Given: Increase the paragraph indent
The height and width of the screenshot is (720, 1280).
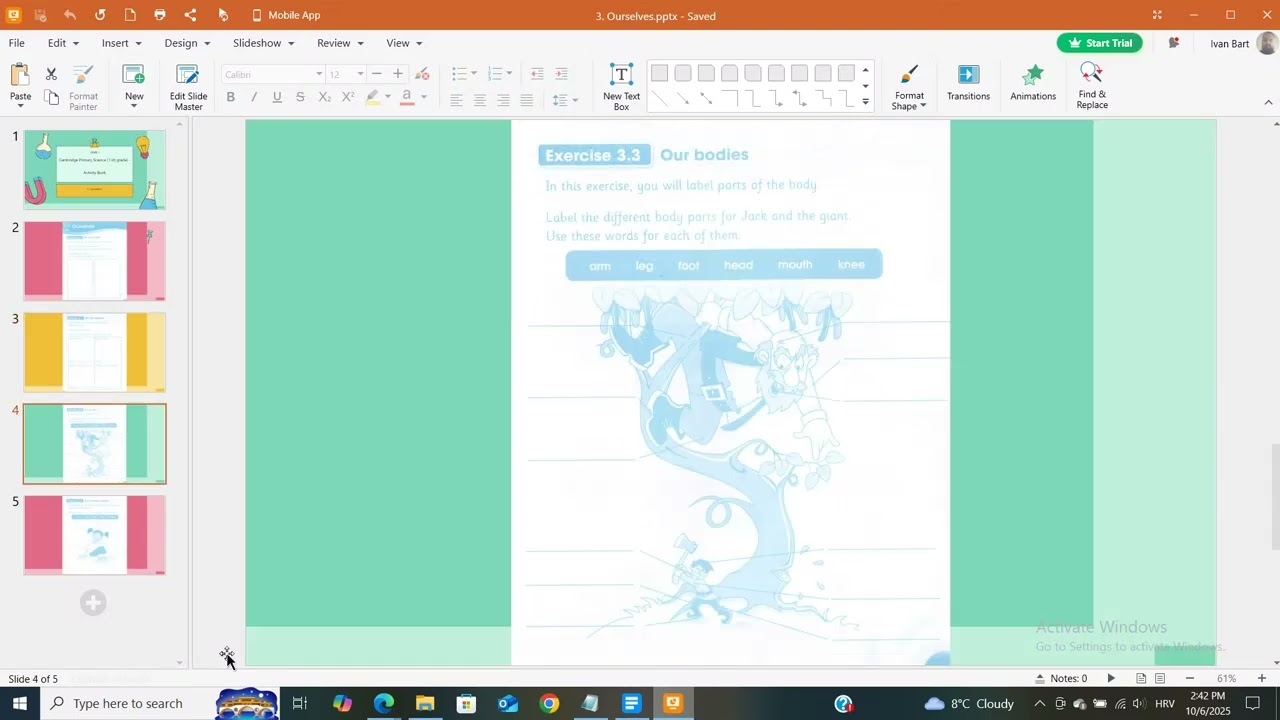Looking at the screenshot, I should point(561,74).
